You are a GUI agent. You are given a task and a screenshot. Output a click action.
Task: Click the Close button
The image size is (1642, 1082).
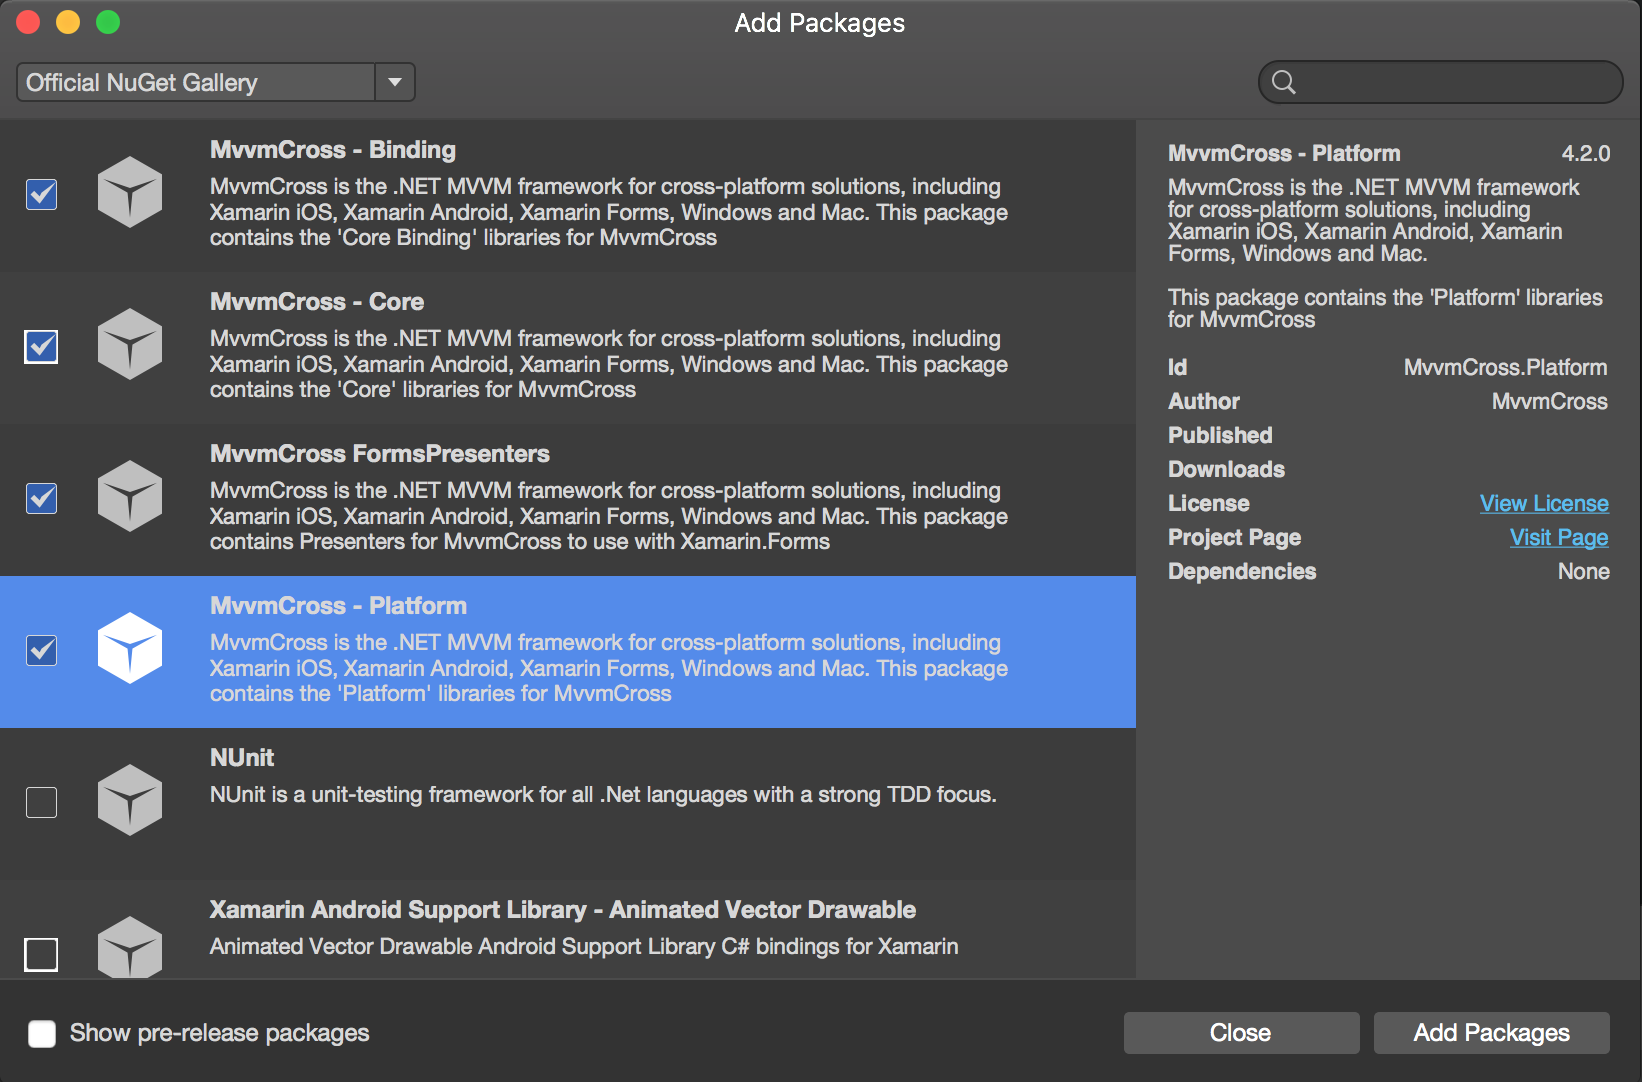coord(1241,1033)
